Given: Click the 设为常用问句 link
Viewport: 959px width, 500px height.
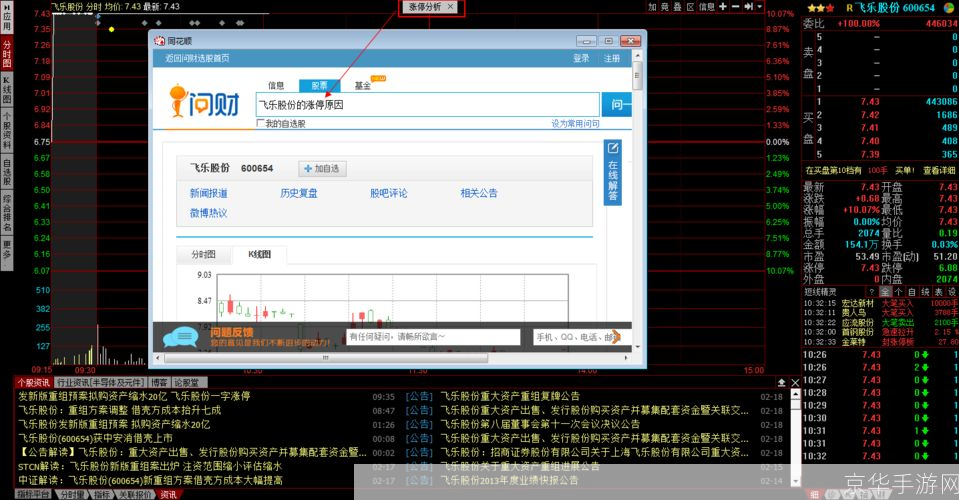Looking at the screenshot, I should coord(575,123).
